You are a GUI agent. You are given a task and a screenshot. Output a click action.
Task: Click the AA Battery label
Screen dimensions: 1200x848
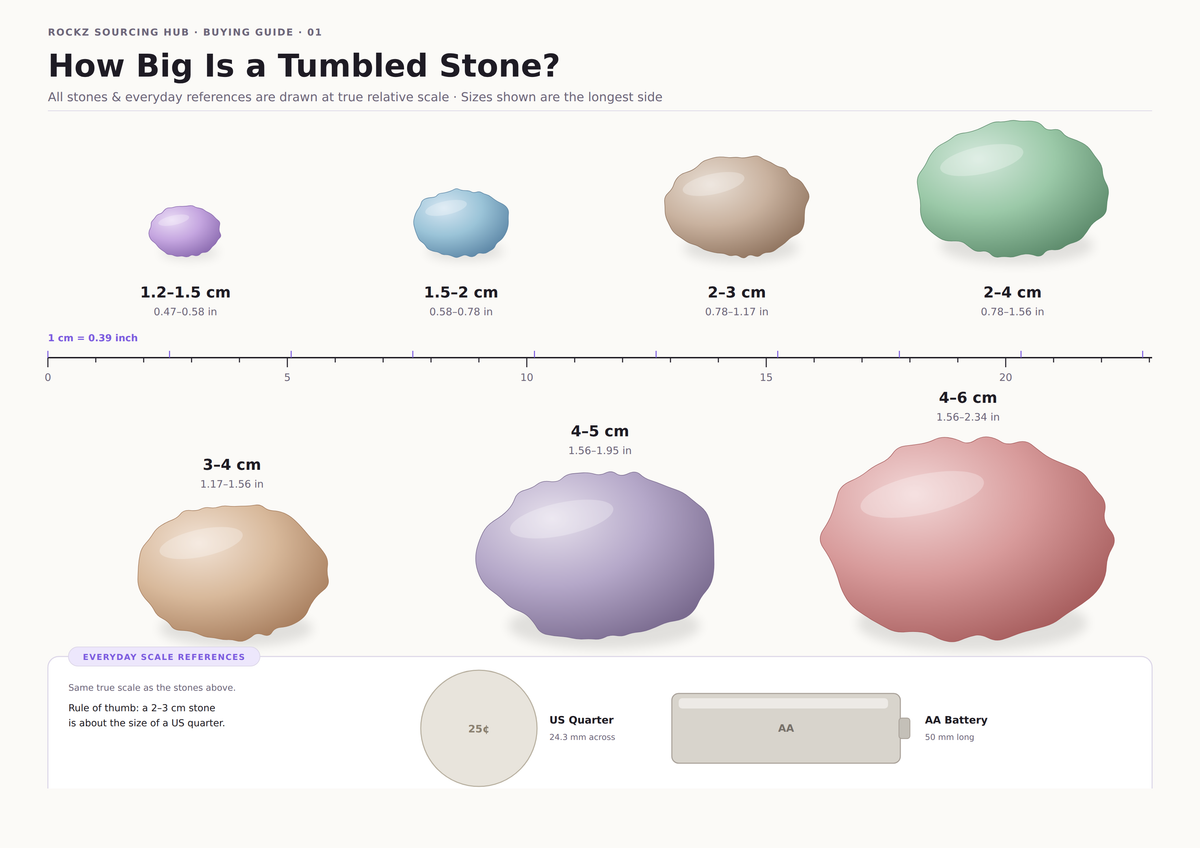956,720
